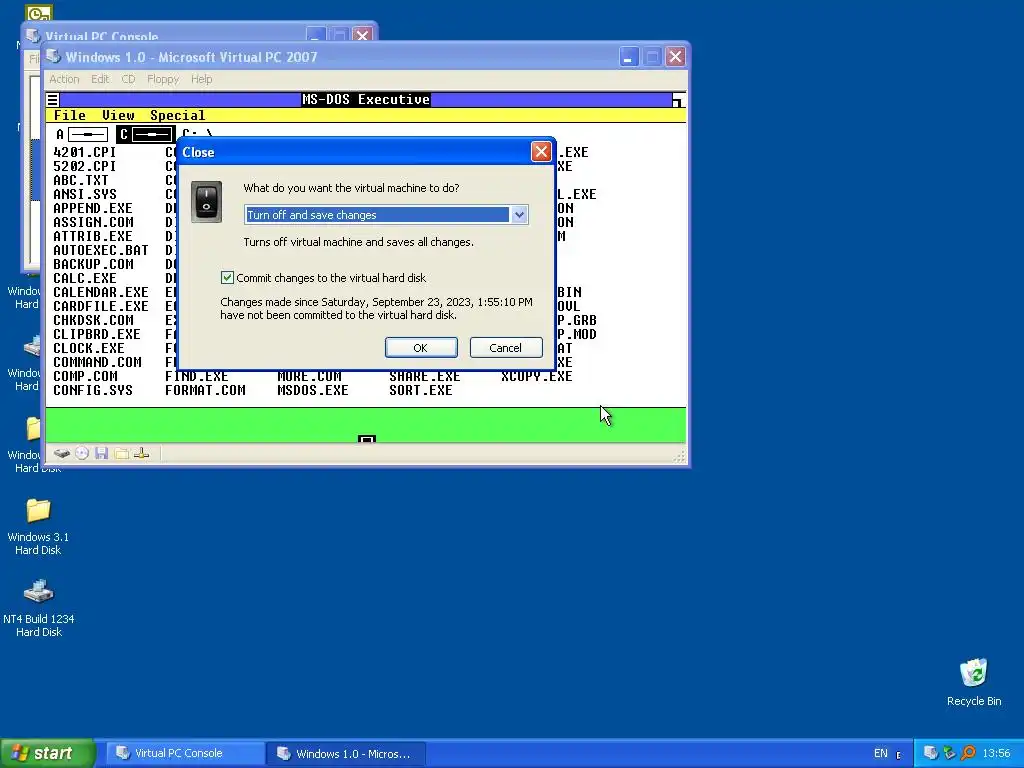Select ABC.TXT in file list

[81, 180]
